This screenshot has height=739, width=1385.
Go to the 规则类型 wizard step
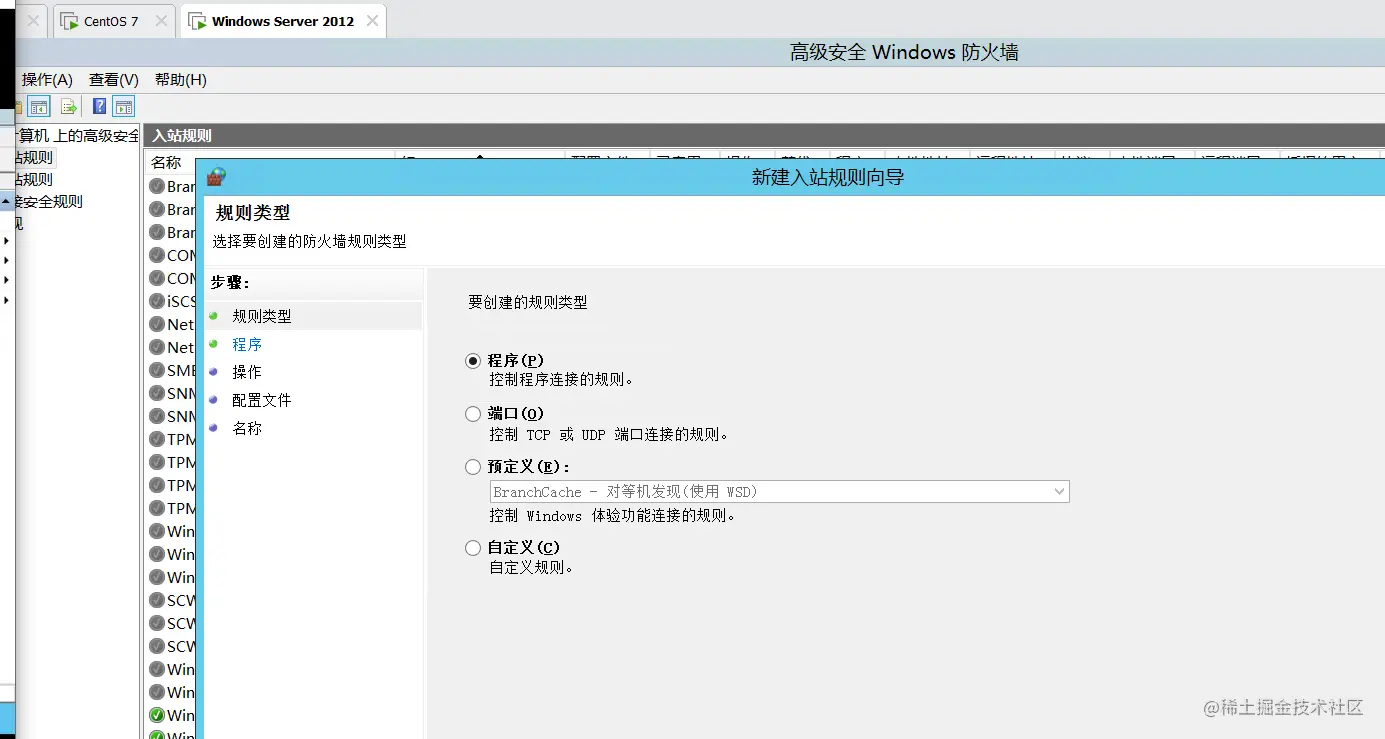click(262, 316)
